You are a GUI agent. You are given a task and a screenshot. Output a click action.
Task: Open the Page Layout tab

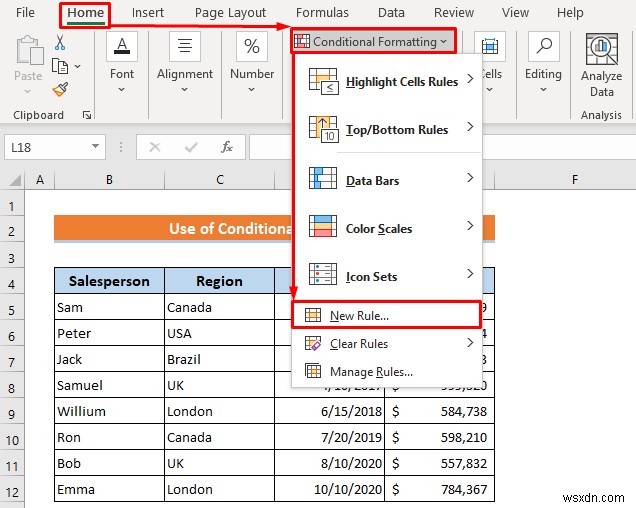[230, 13]
